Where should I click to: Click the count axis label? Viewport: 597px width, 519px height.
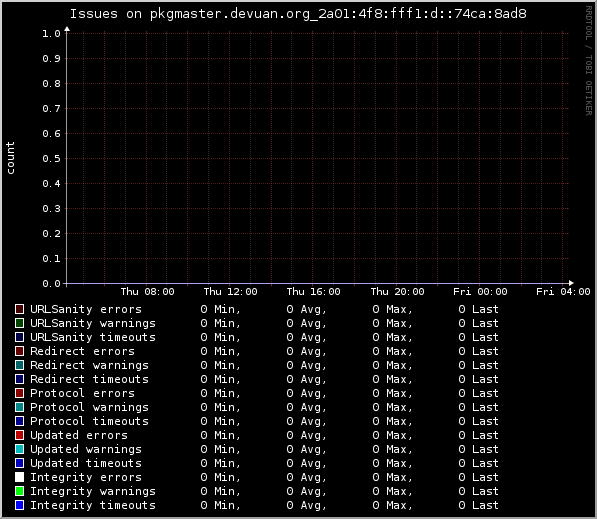click(x=10, y=158)
